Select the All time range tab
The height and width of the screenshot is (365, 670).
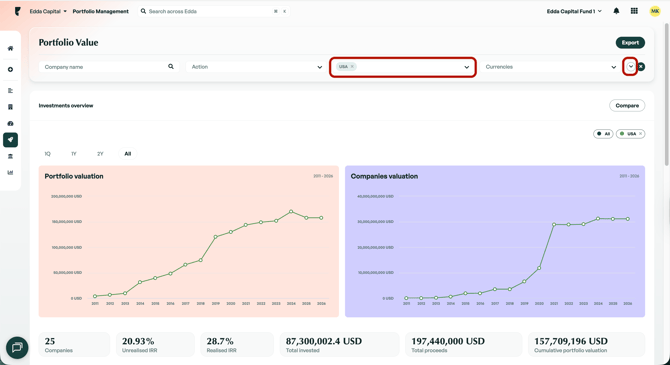pyautogui.click(x=127, y=154)
